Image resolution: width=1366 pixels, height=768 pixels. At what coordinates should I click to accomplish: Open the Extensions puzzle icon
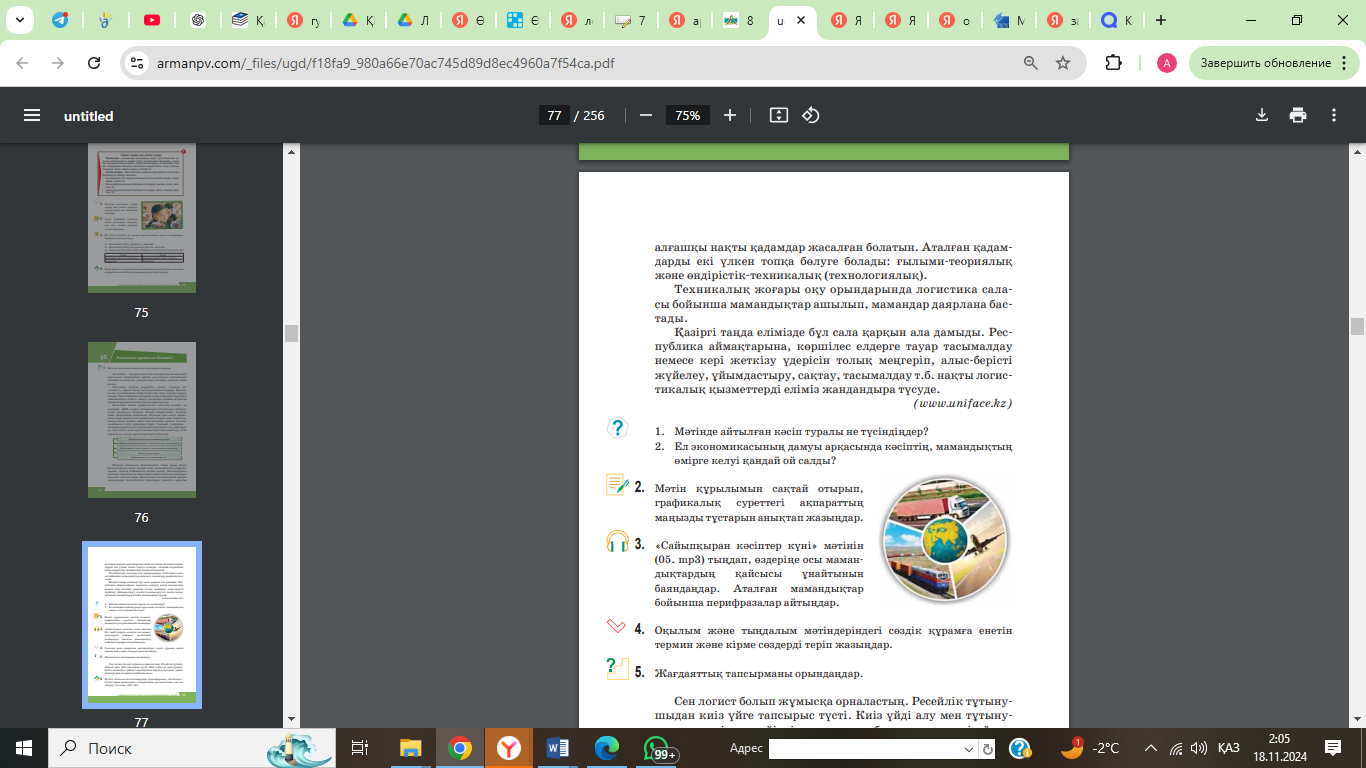click(1114, 63)
